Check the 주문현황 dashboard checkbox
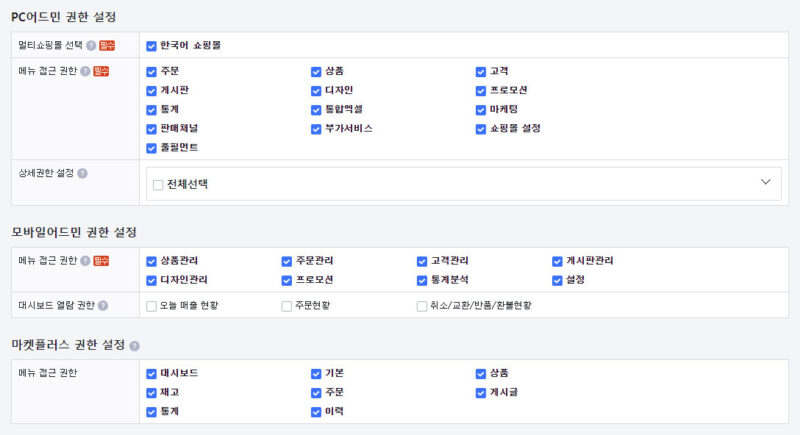Viewport: 800px width, 435px height. click(x=287, y=305)
